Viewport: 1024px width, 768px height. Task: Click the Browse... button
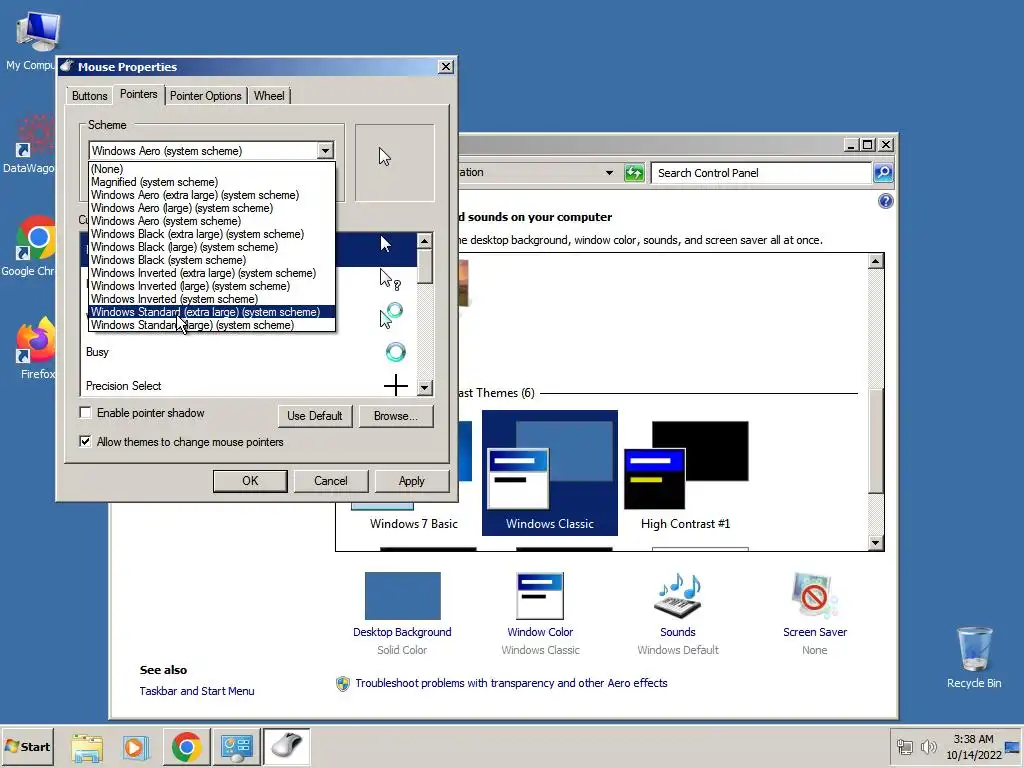396,416
